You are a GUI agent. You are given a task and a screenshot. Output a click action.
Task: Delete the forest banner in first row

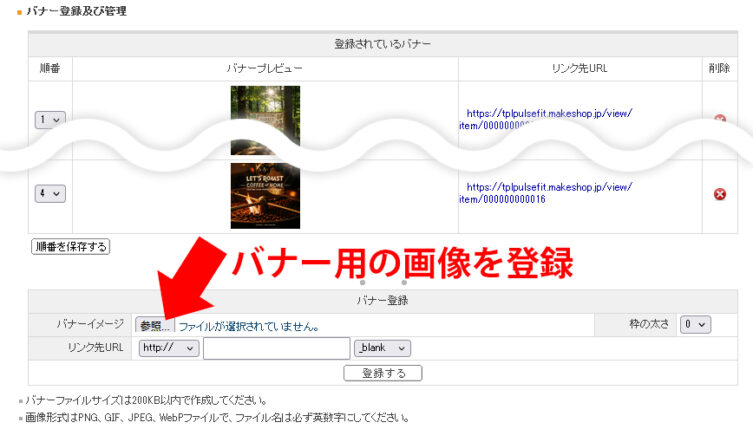pos(719,120)
